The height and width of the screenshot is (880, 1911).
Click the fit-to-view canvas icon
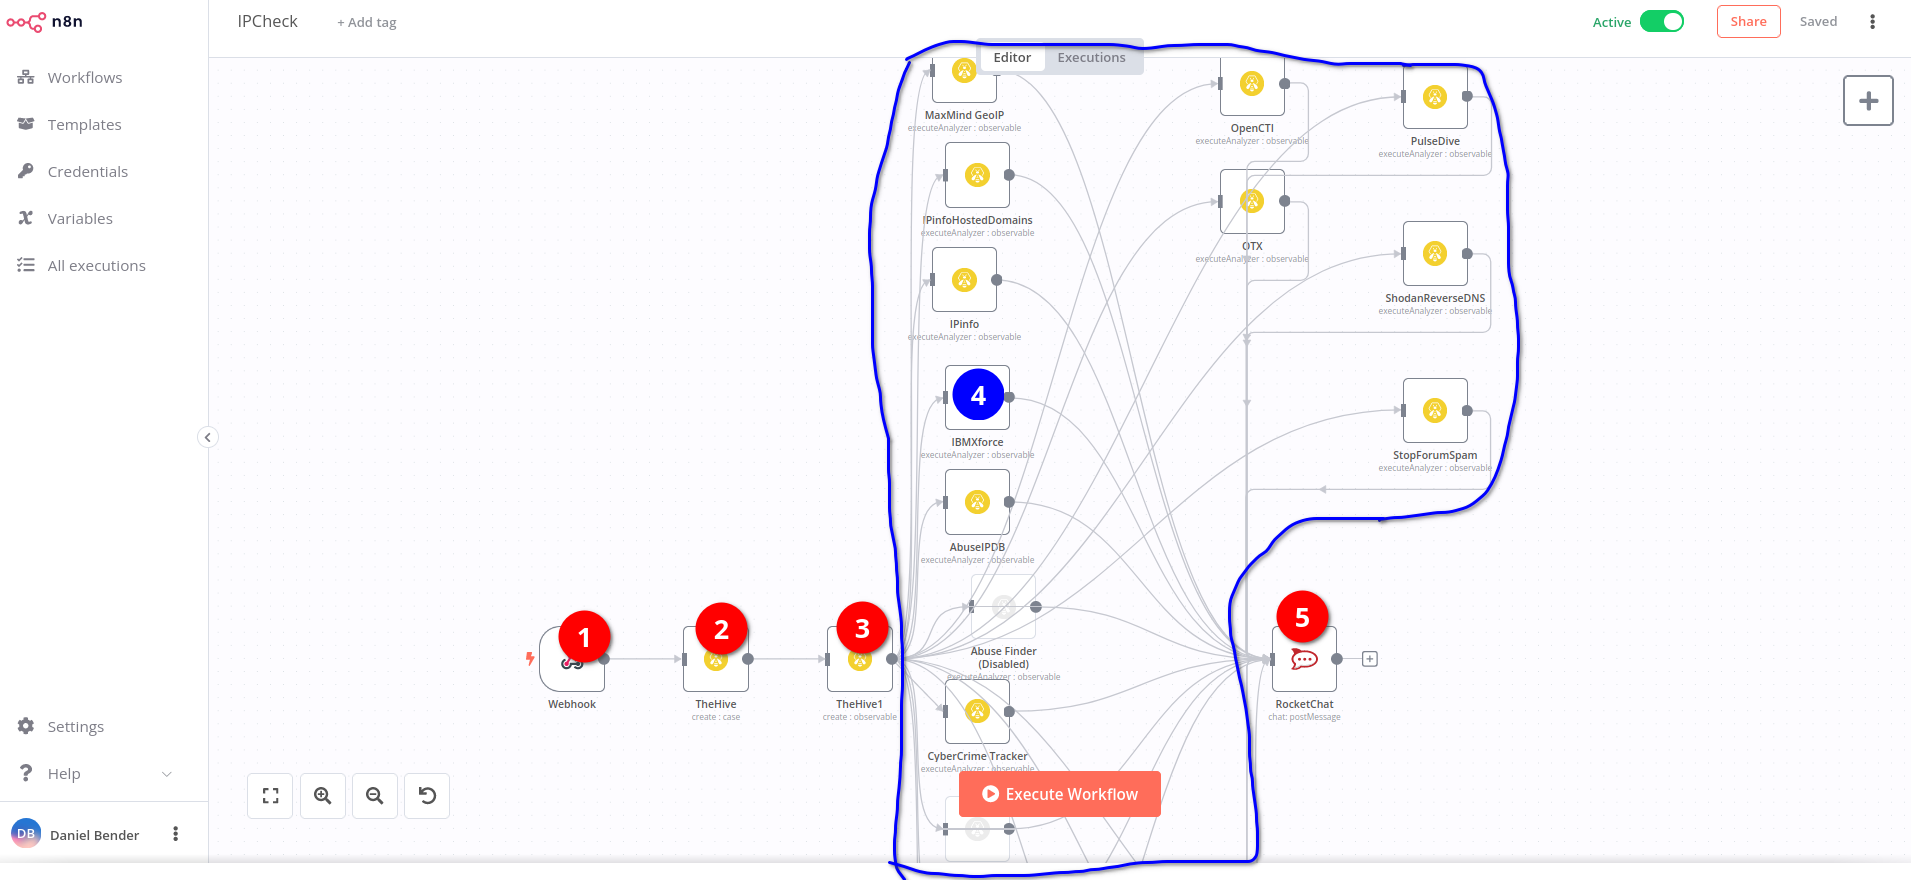click(x=270, y=796)
